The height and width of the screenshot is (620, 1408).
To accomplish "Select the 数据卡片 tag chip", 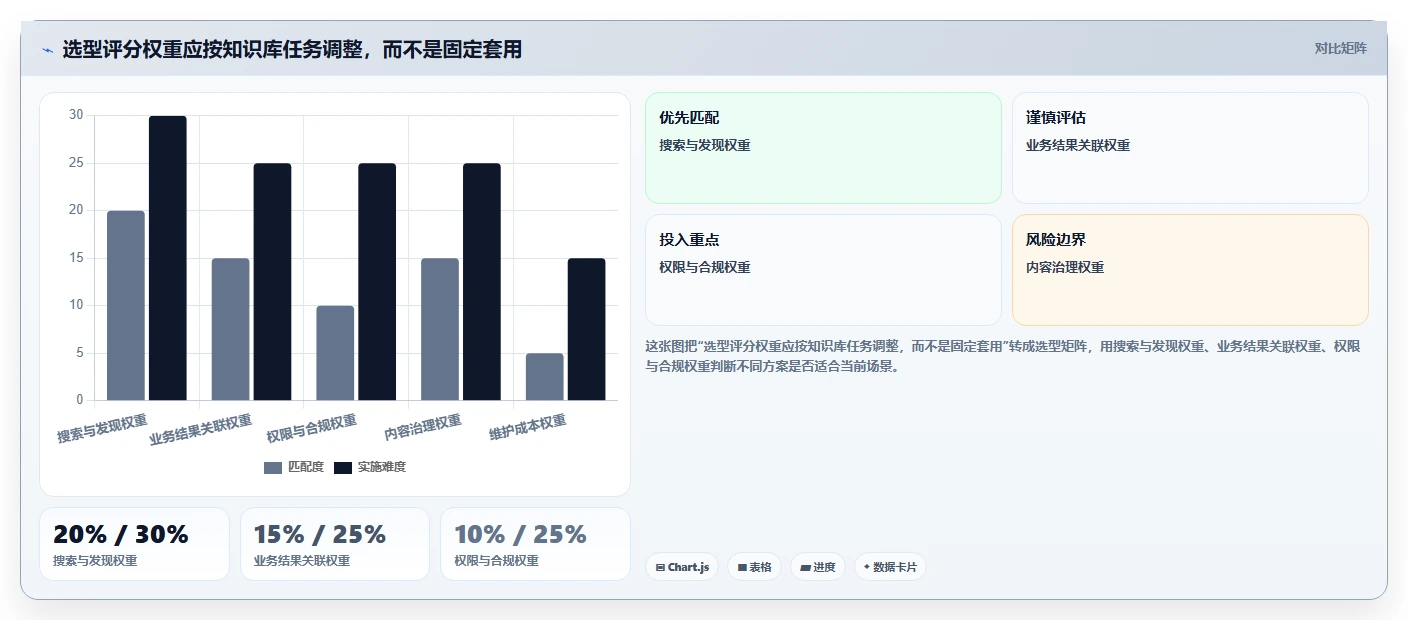I will [890, 567].
